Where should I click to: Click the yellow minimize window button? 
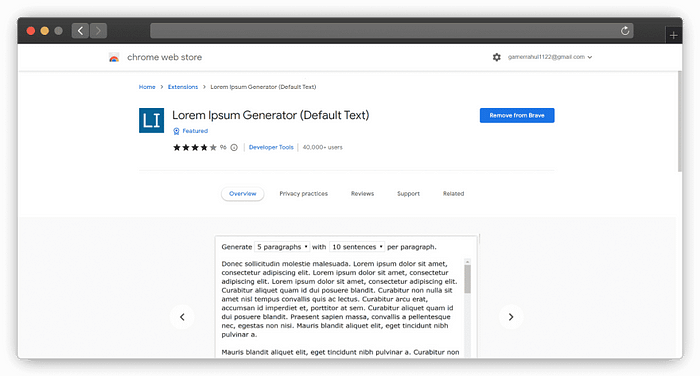click(x=45, y=31)
